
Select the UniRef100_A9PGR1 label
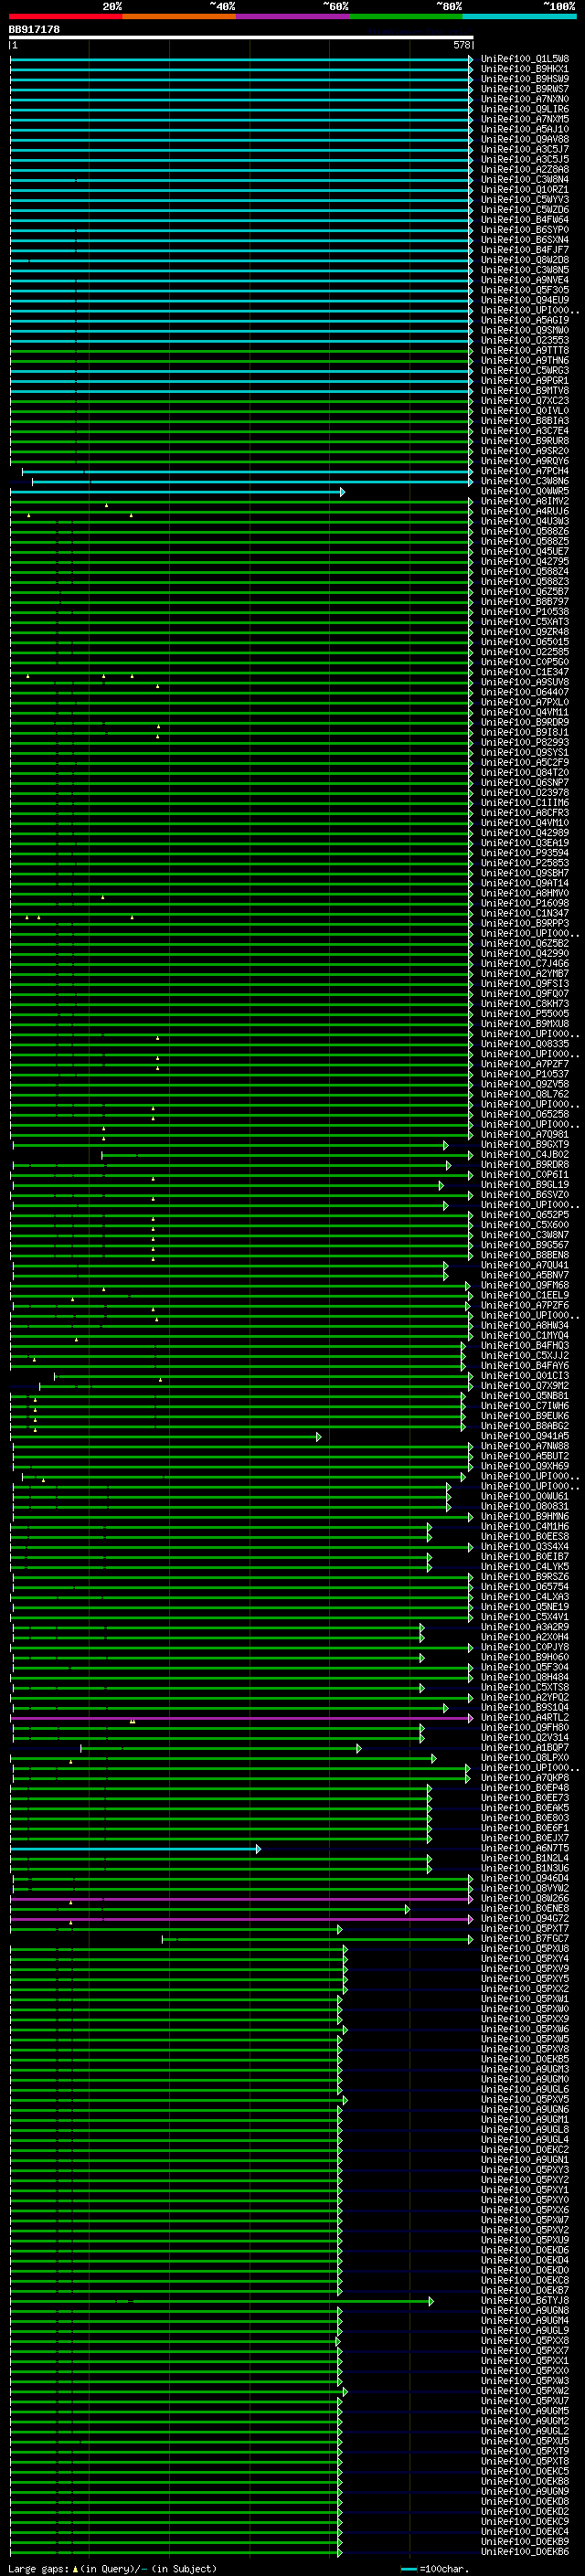[x=525, y=381]
